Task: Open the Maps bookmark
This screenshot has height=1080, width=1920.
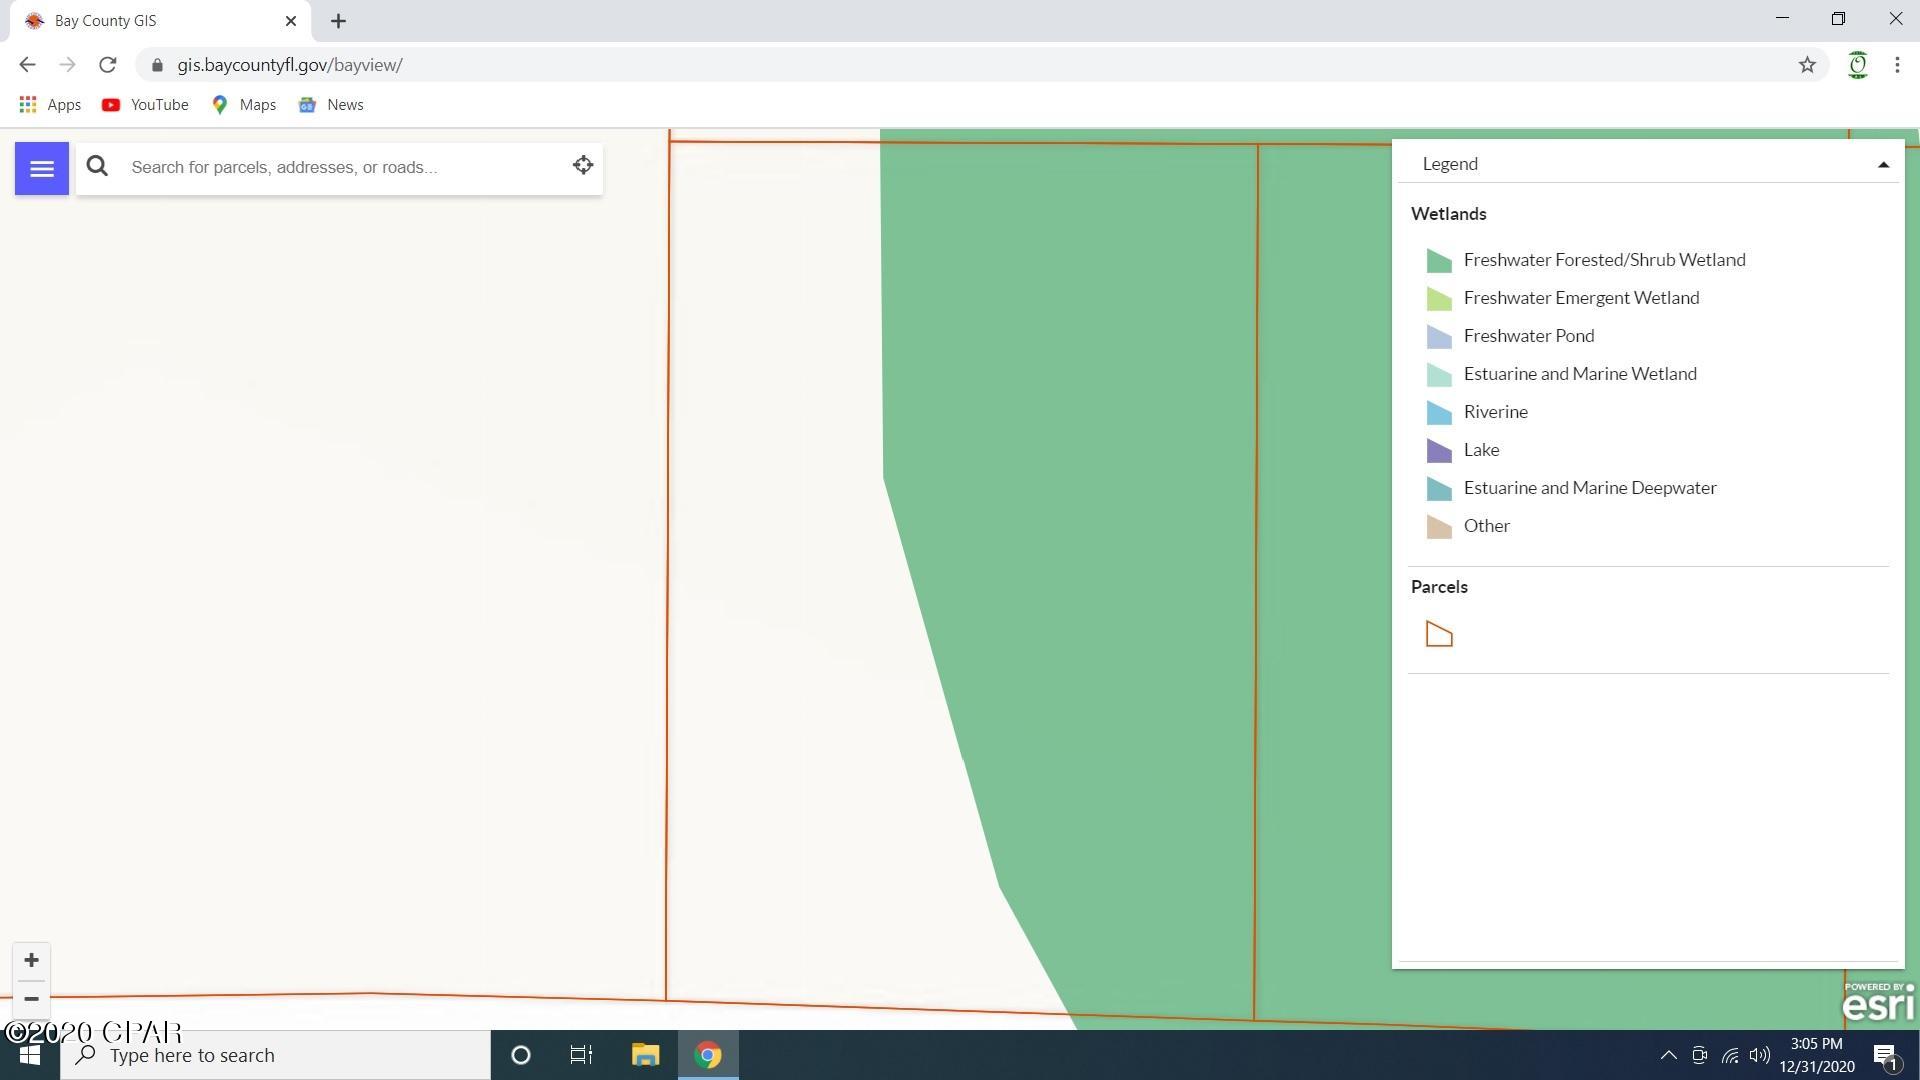Action: [244, 105]
